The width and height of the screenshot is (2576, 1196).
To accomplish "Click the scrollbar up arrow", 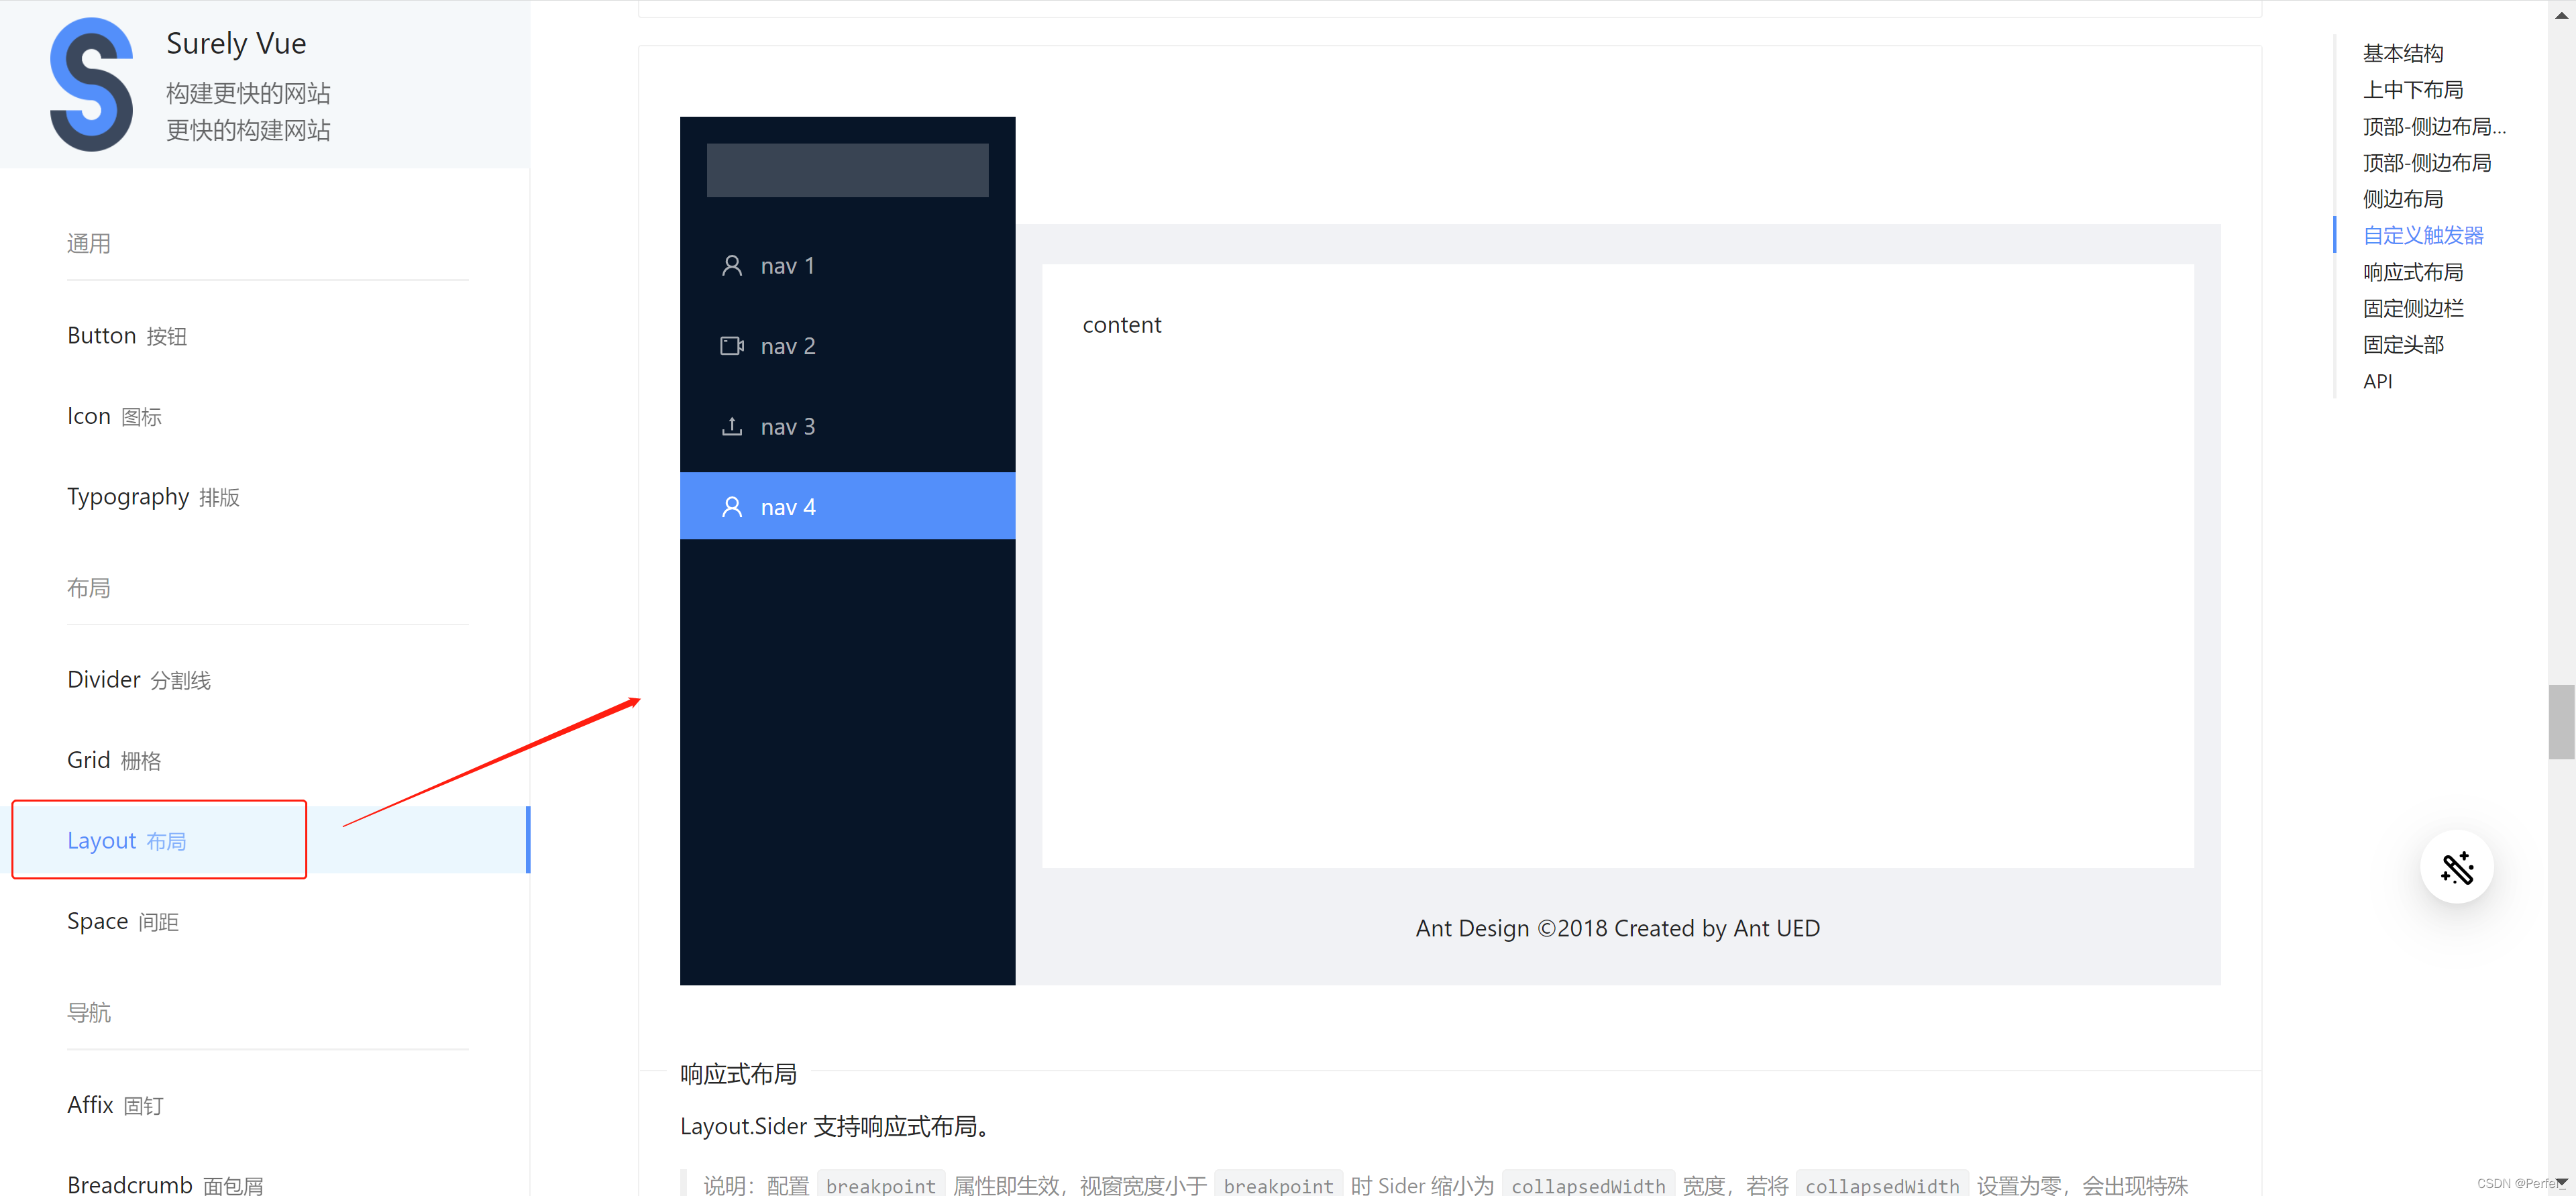I will (2561, 14).
